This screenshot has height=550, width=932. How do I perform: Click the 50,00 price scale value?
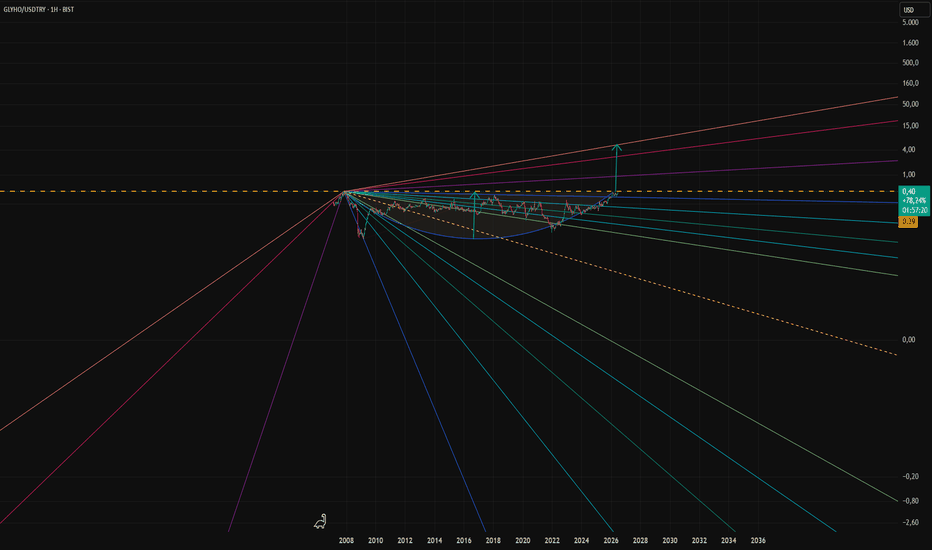click(910, 104)
